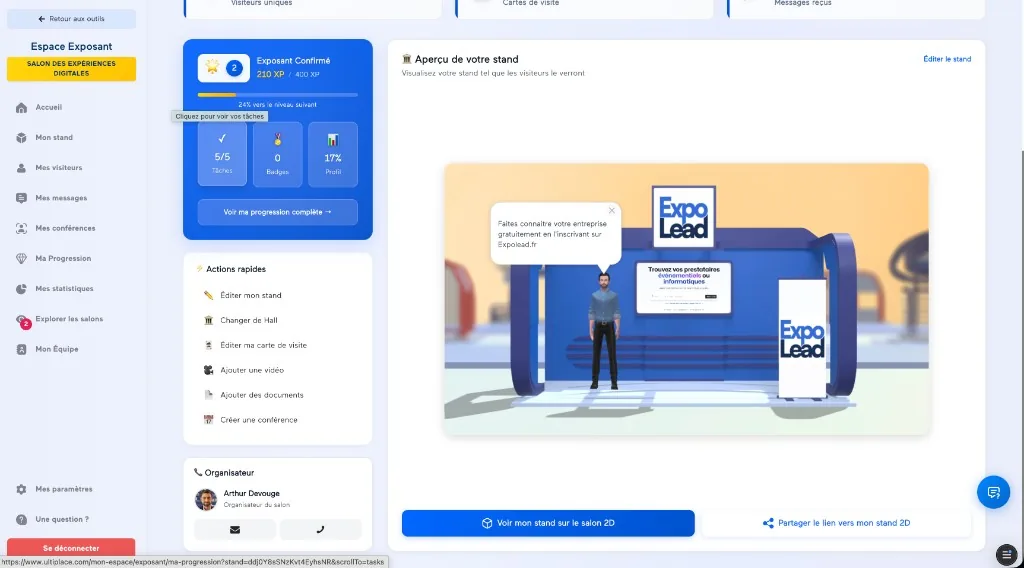Click Retour aux outils back button

click(71, 19)
